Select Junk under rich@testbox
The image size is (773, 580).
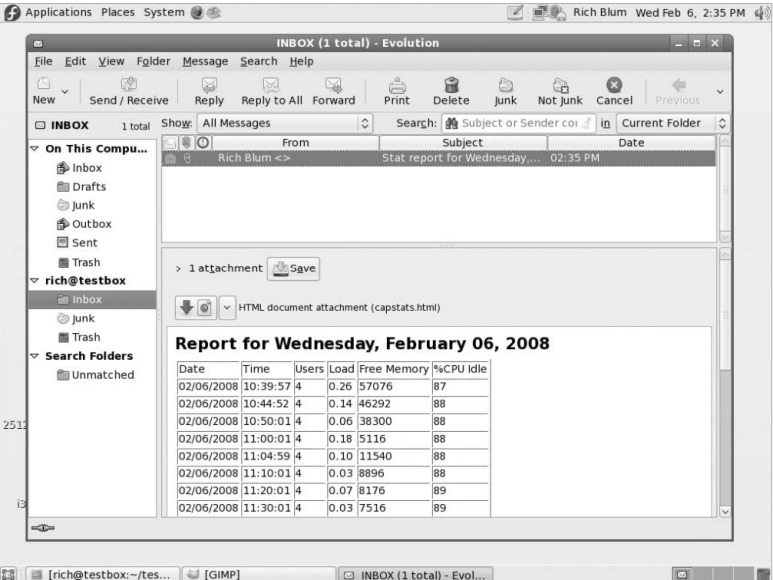coord(76,319)
